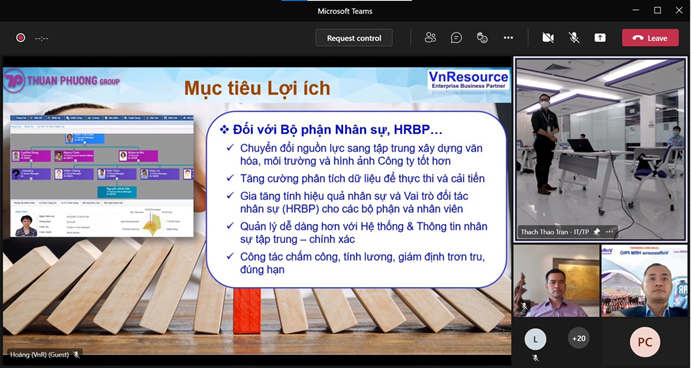Click muted mic icon beside Hoàng (VnR)
Image resolution: width=691 pixels, height=368 pixels.
(76, 354)
